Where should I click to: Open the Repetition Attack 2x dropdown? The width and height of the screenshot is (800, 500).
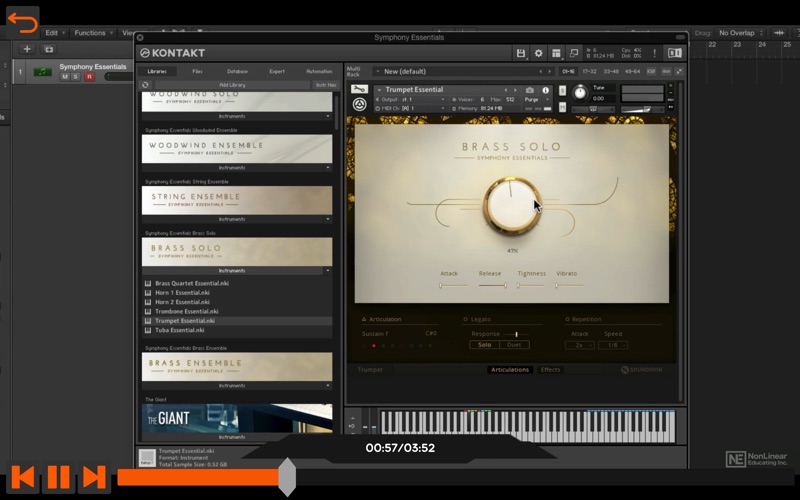[579, 345]
